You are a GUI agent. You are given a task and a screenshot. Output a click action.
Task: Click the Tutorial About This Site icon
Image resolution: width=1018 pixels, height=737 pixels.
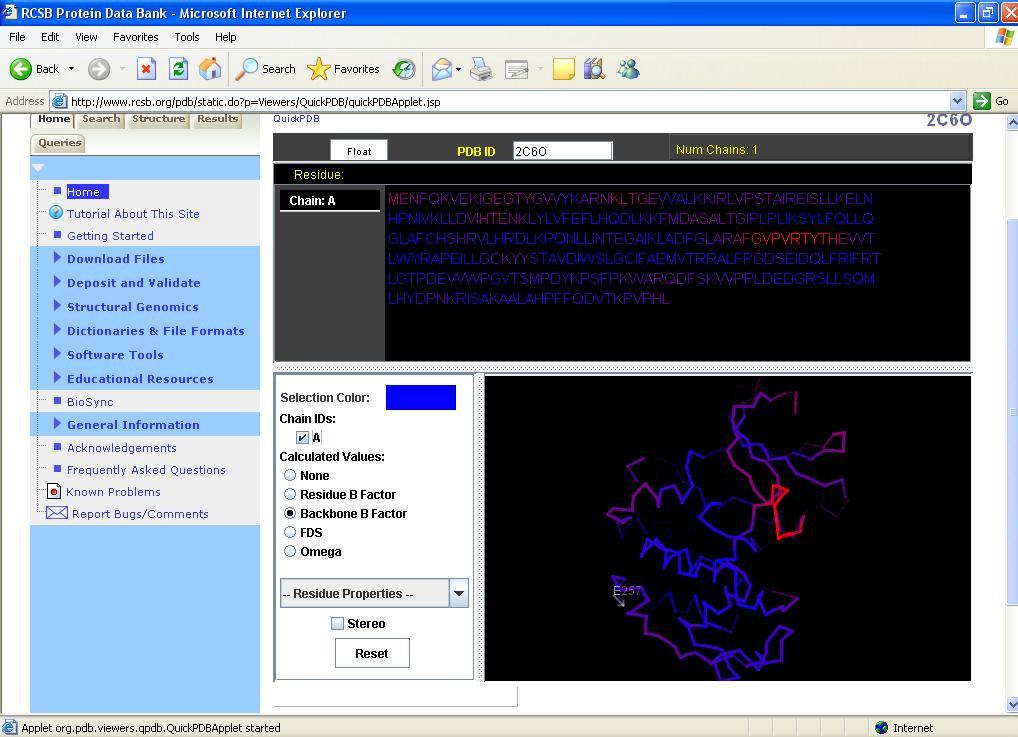[x=56, y=213]
